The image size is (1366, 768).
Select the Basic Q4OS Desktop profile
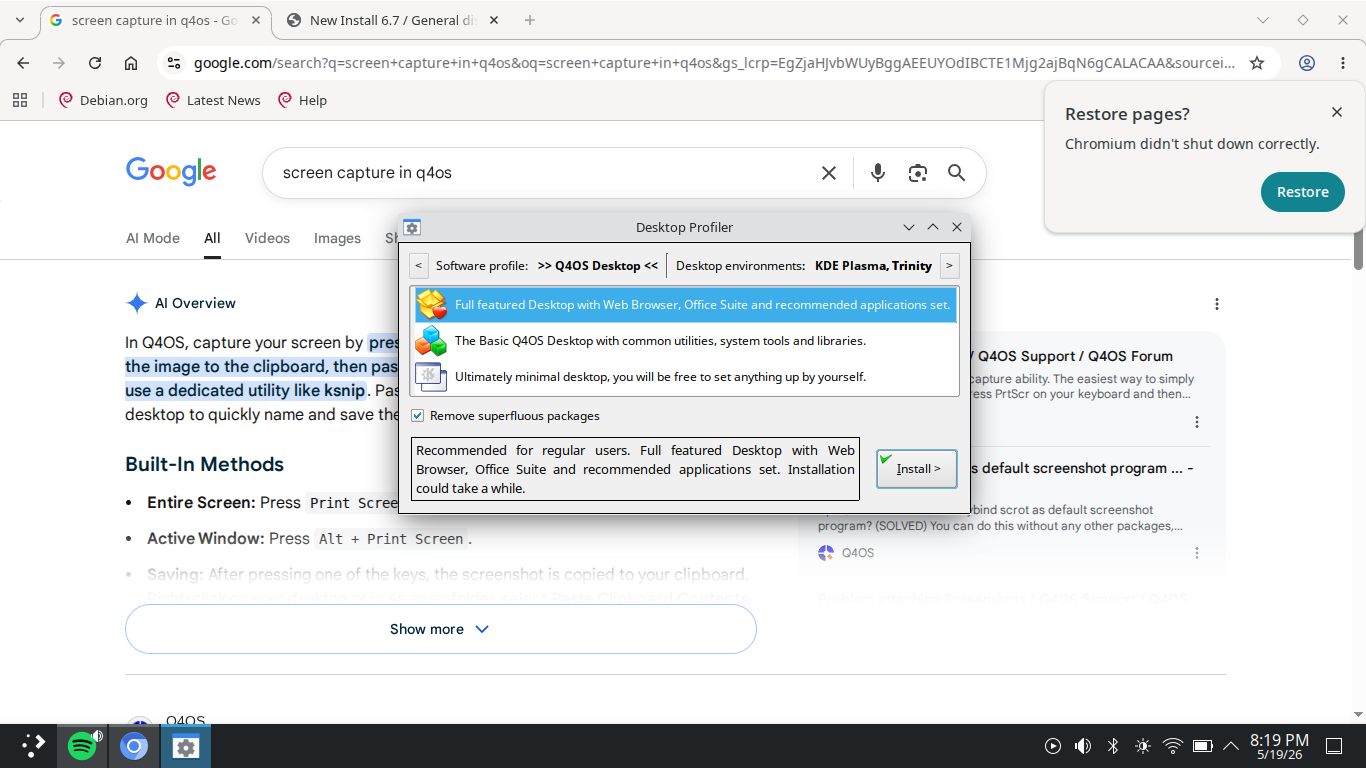pyautogui.click(x=685, y=341)
